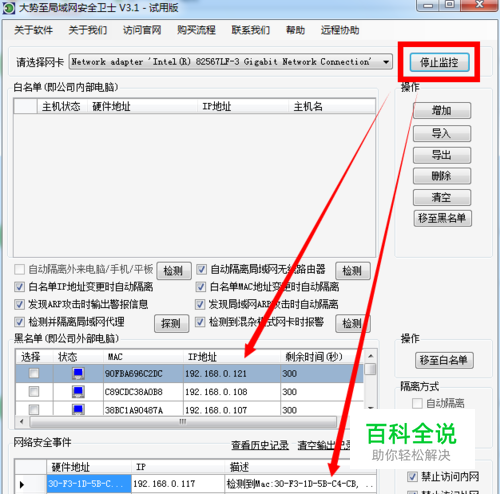Toggle the 自动隔离 checkbox under 隔离方式
This screenshot has width=500, height=494.
click(417, 403)
